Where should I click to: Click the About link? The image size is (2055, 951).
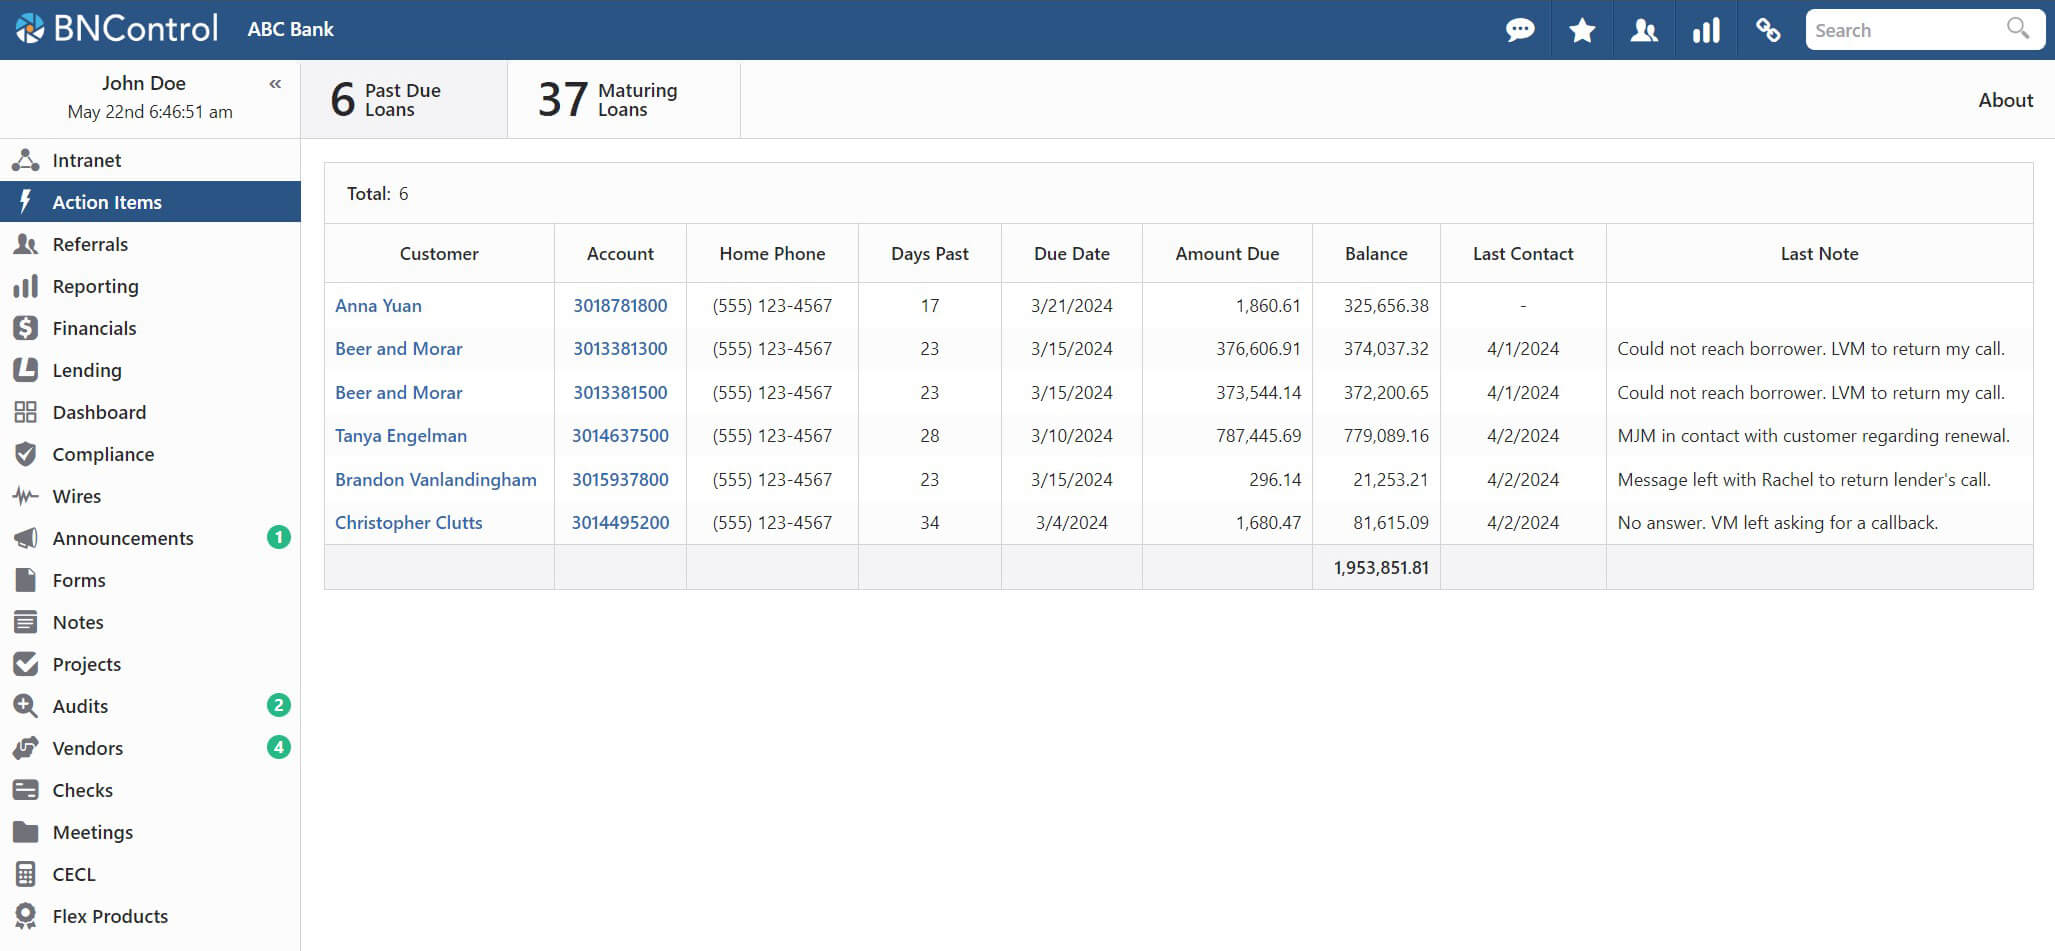pyautogui.click(x=2005, y=100)
